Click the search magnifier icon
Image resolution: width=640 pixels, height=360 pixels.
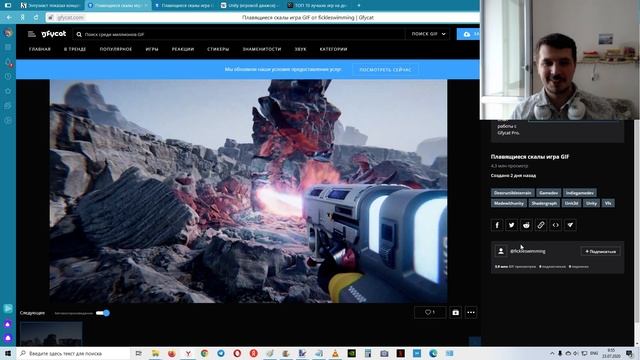79,35
